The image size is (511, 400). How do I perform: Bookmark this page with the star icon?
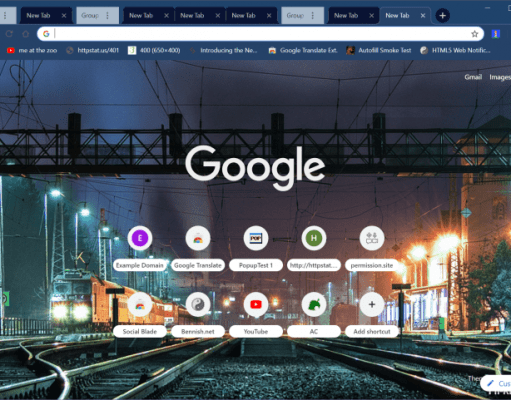point(475,34)
